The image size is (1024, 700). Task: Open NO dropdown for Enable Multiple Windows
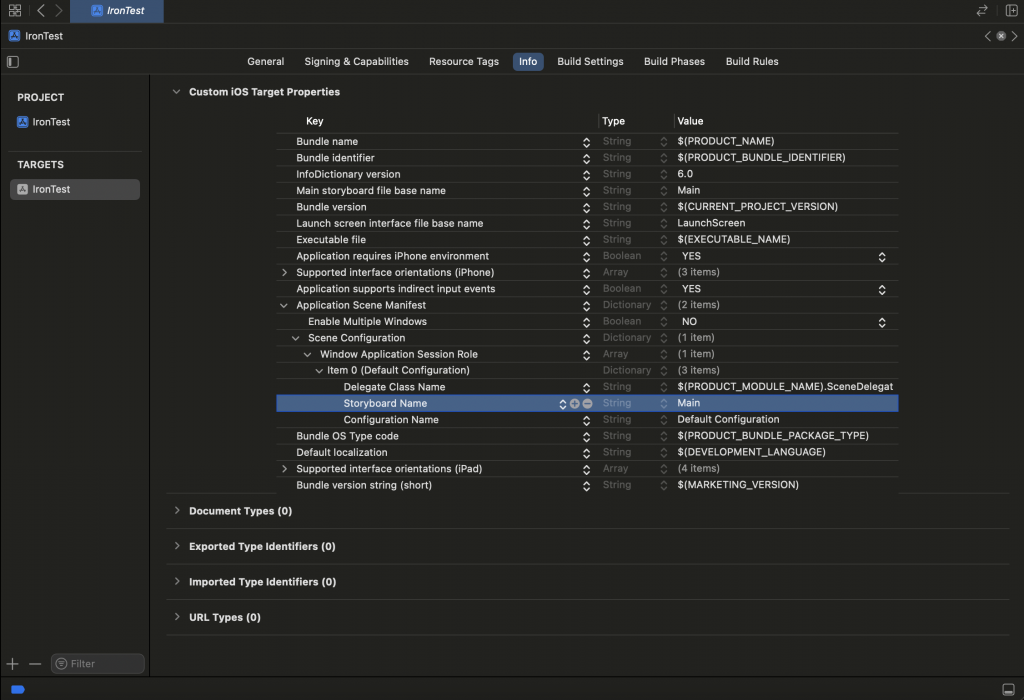tap(882, 322)
